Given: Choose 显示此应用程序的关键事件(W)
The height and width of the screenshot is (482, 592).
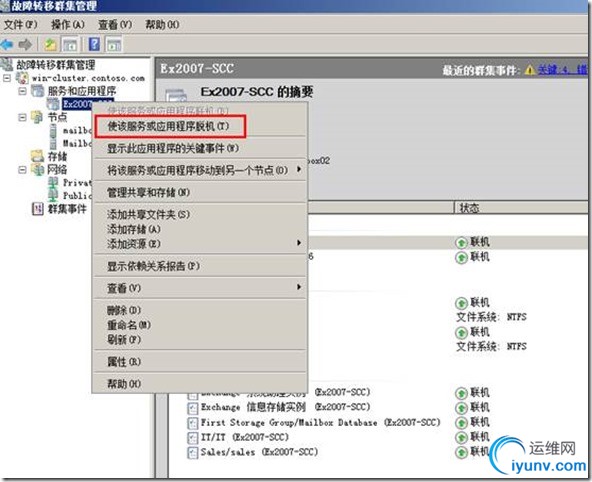Looking at the screenshot, I should 173,148.
